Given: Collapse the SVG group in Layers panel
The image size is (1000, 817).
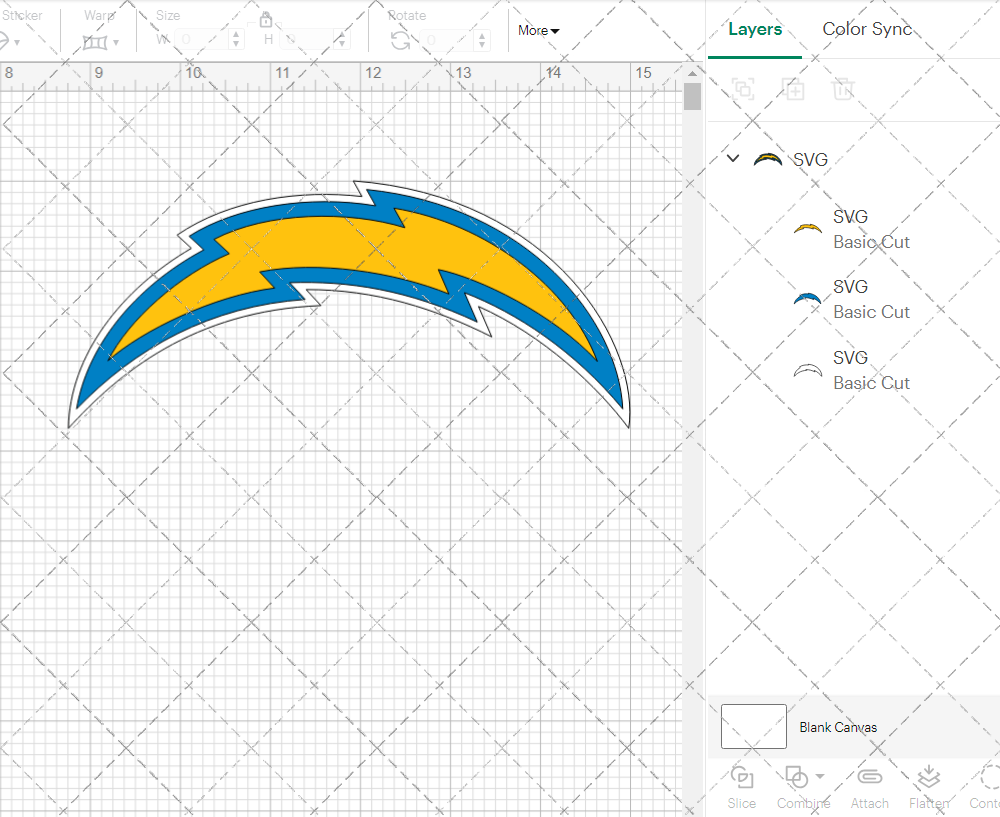Looking at the screenshot, I should [732, 158].
